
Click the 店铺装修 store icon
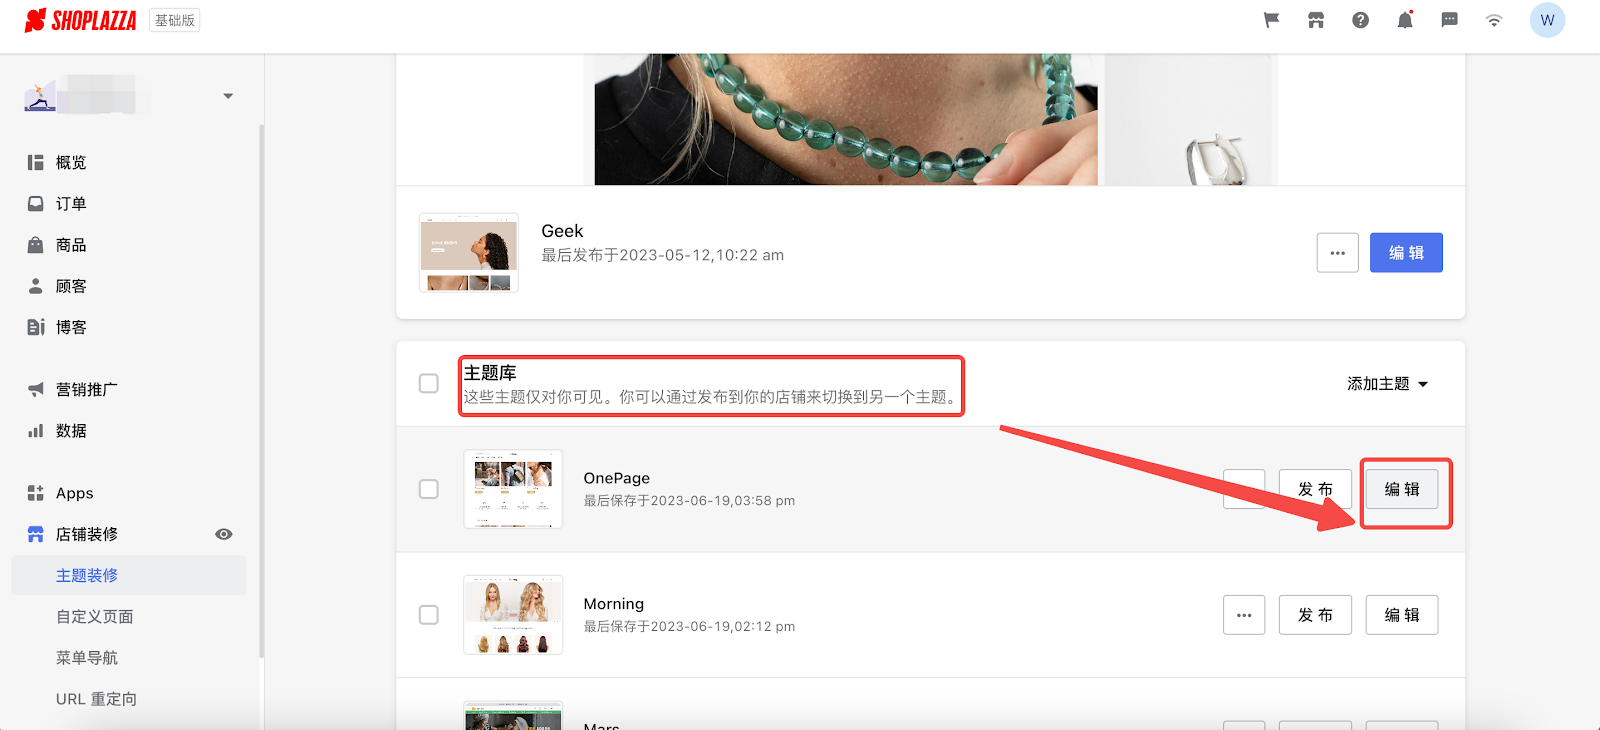pyautogui.click(x=36, y=534)
